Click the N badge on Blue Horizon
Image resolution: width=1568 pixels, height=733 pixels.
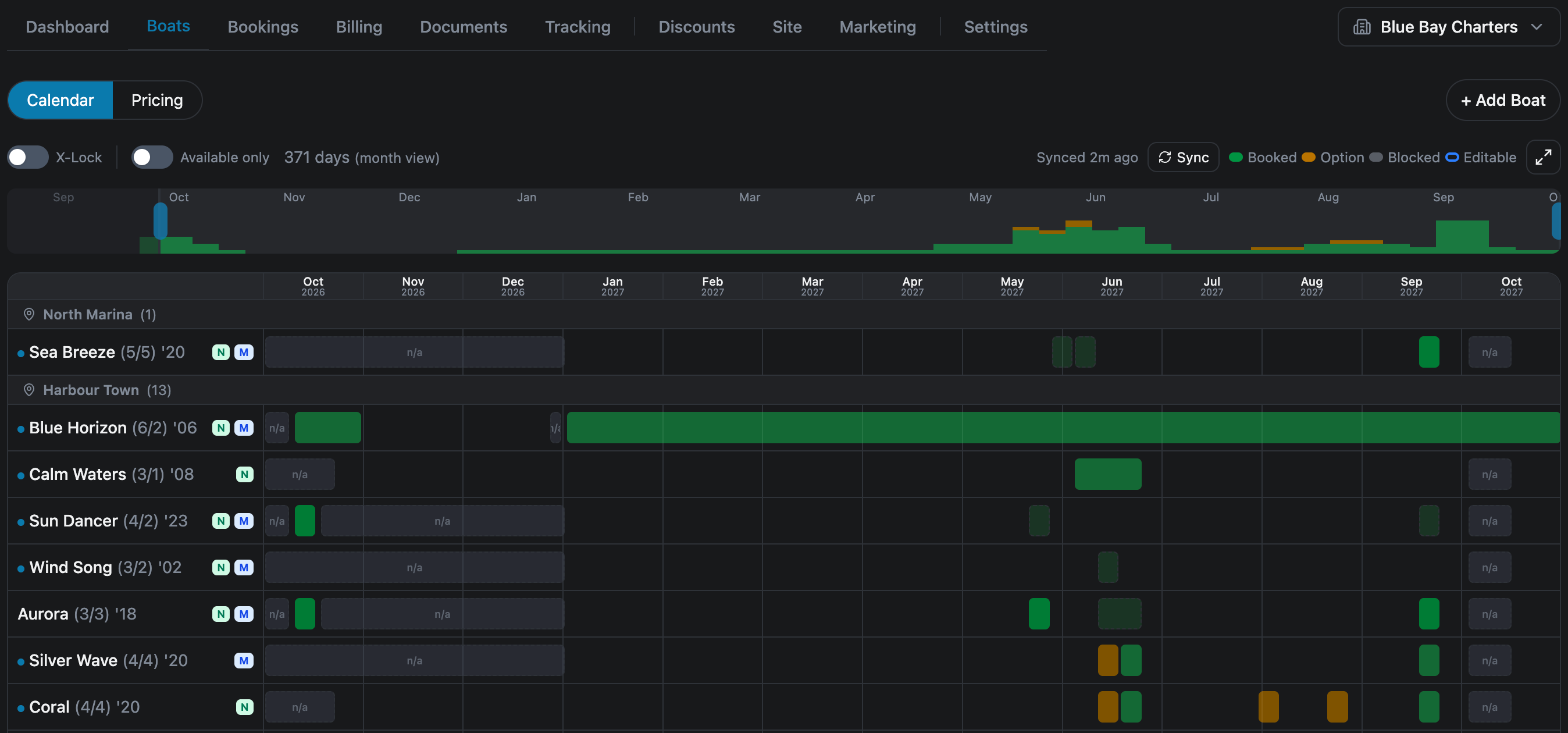pyautogui.click(x=221, y=428)
